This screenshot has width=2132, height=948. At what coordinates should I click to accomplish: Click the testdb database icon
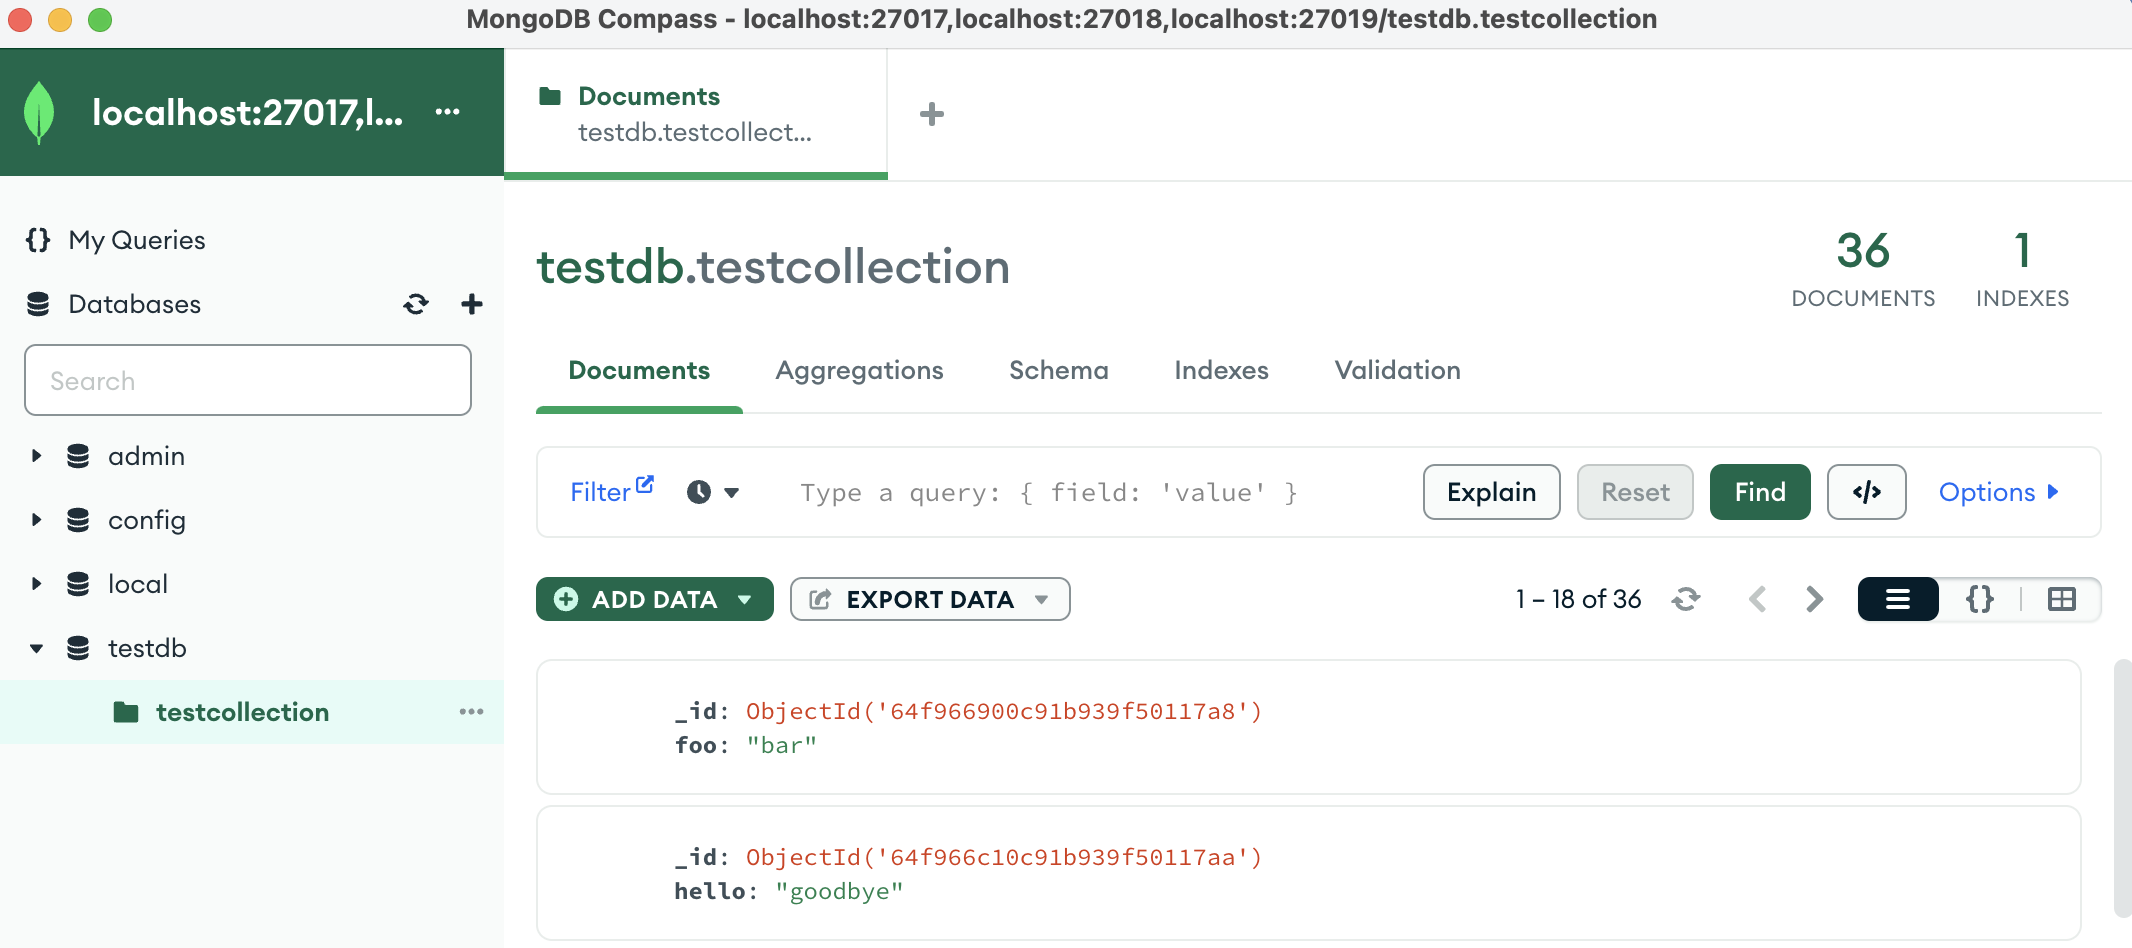pyautogui.click(x=78, y=648)
